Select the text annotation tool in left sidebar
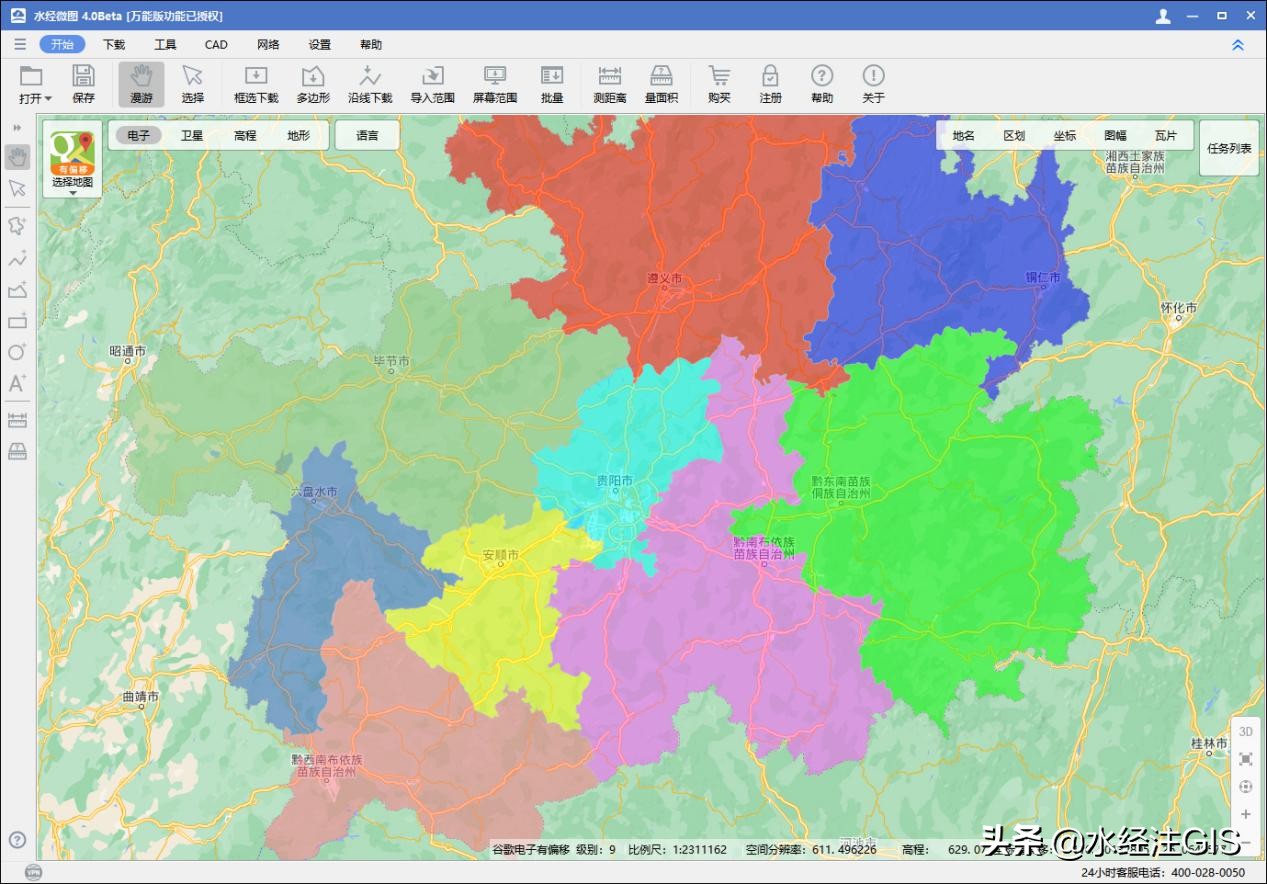 17,384
